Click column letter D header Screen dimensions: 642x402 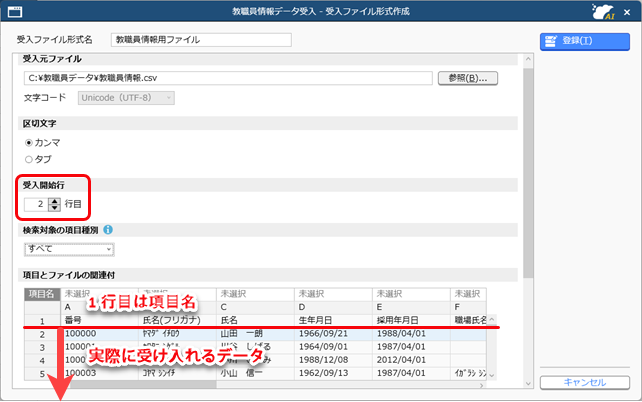pos(333,307)
